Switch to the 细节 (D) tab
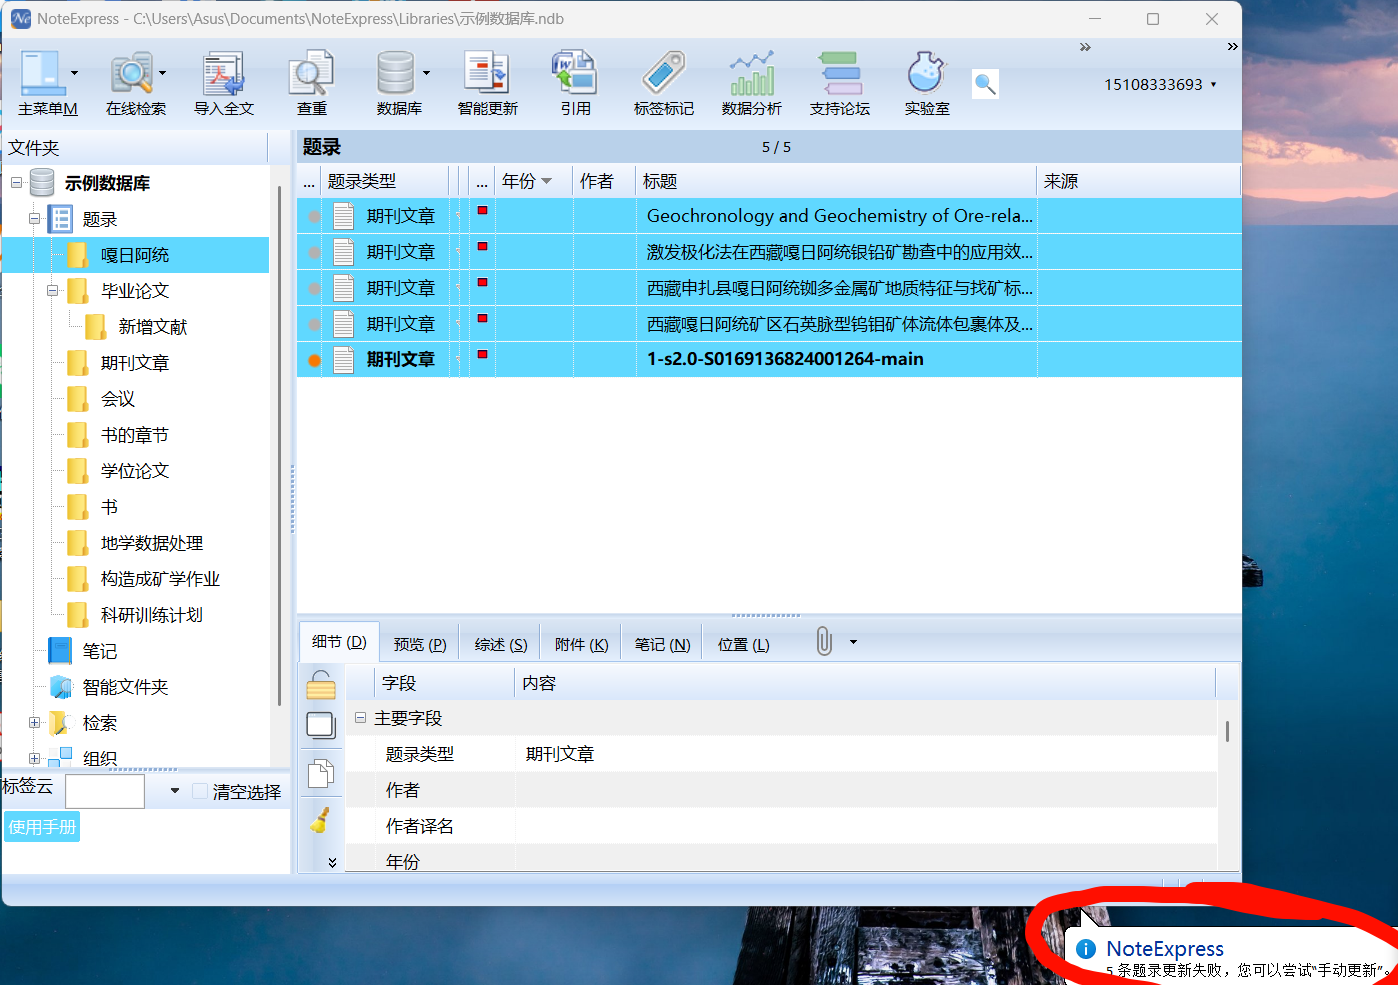 click(x=339, y=642)
